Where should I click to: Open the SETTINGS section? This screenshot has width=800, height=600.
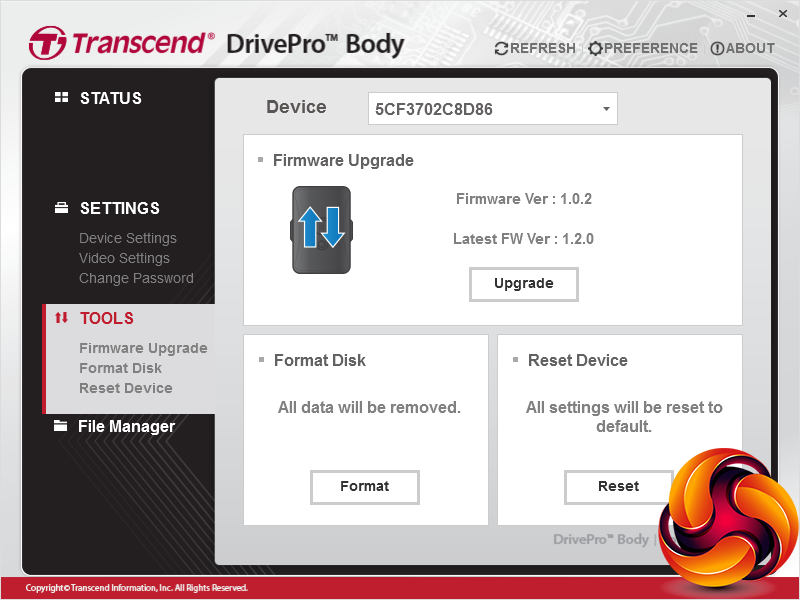(120, 208)
